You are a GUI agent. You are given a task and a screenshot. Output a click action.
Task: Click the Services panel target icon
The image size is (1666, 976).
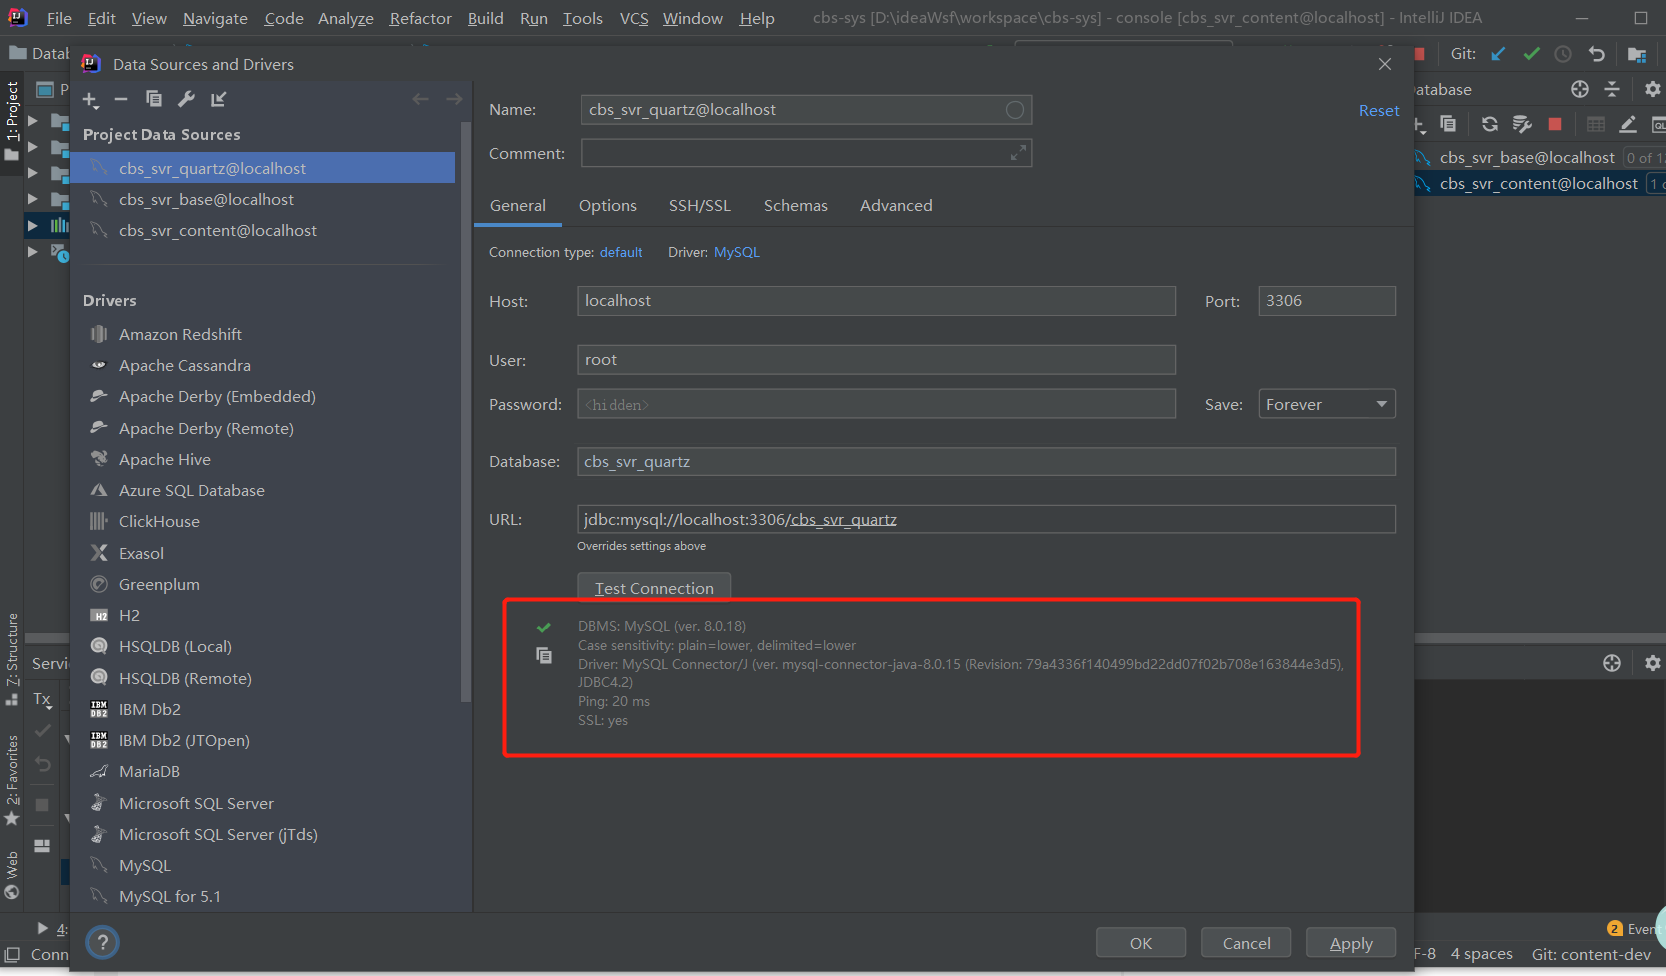[1612, 663]
